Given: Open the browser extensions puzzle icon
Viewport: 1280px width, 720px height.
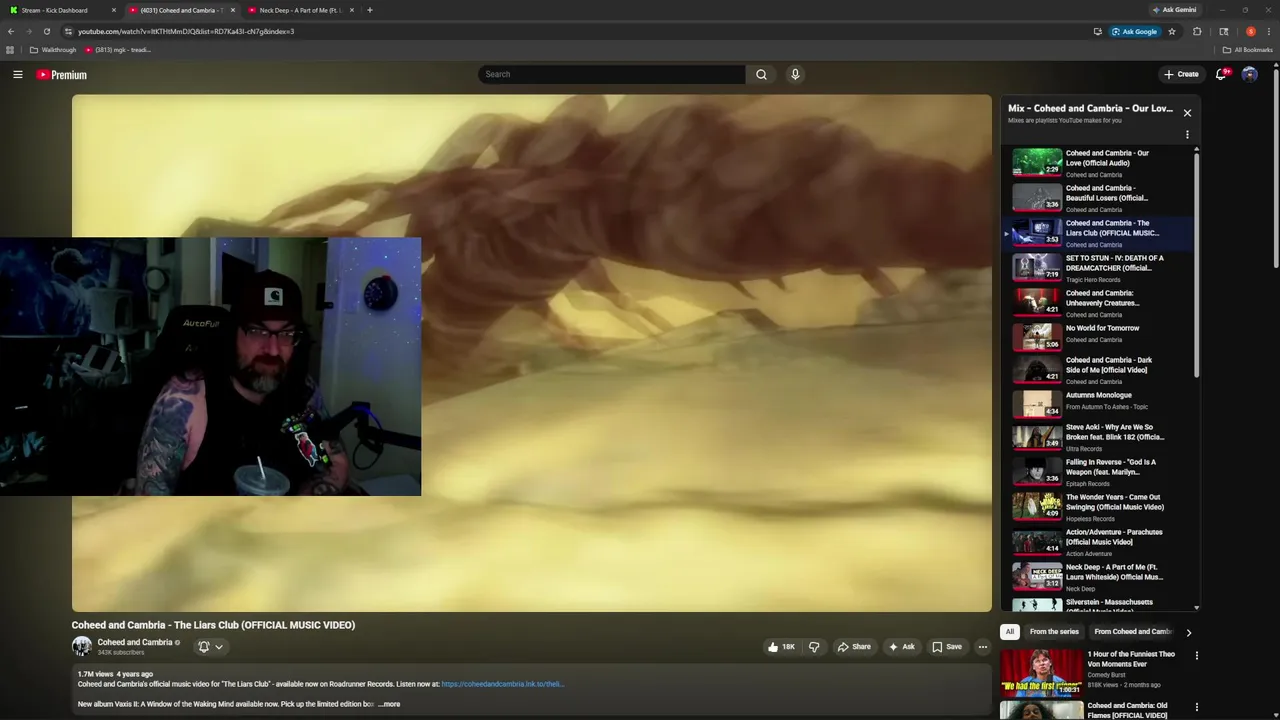Looking at the screenshot, I should pos(1197,31).
